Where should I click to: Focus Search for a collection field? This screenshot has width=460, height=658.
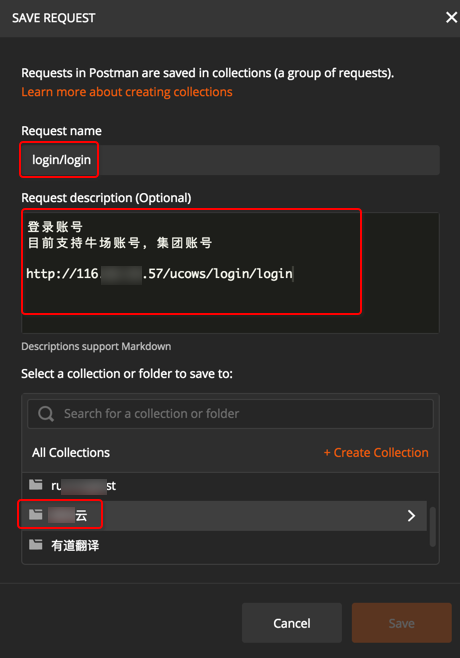click(230, 414)
